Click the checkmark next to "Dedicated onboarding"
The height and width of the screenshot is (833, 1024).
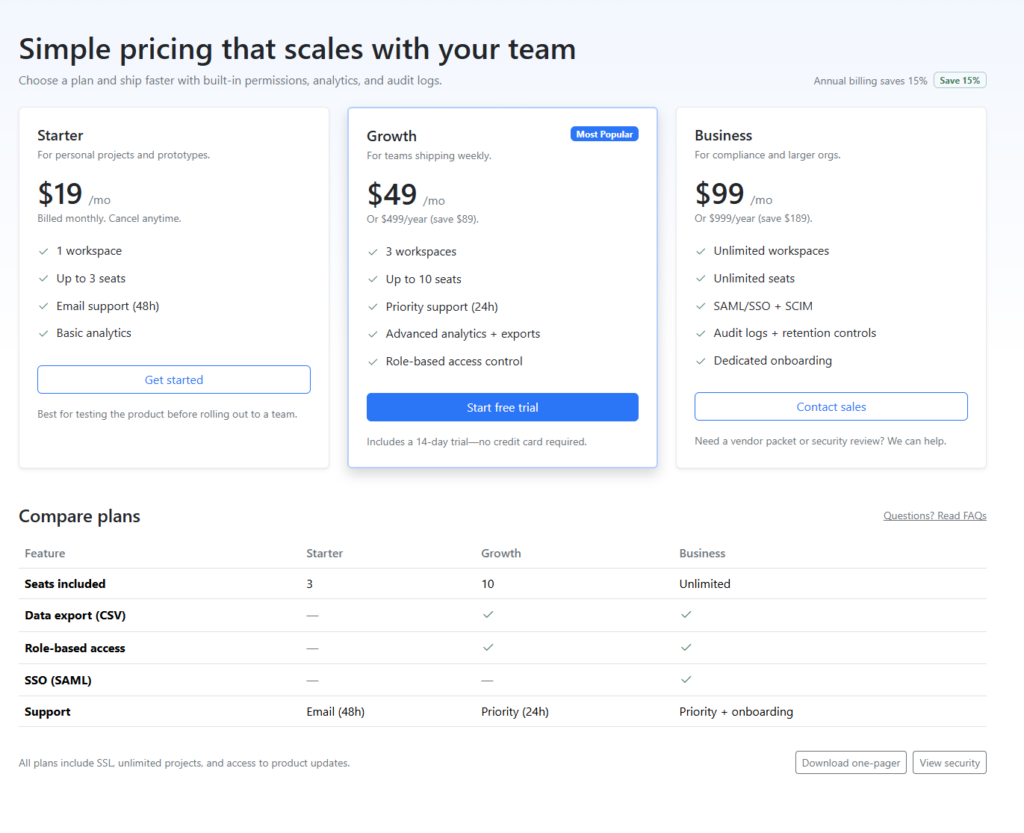[701, 361]
